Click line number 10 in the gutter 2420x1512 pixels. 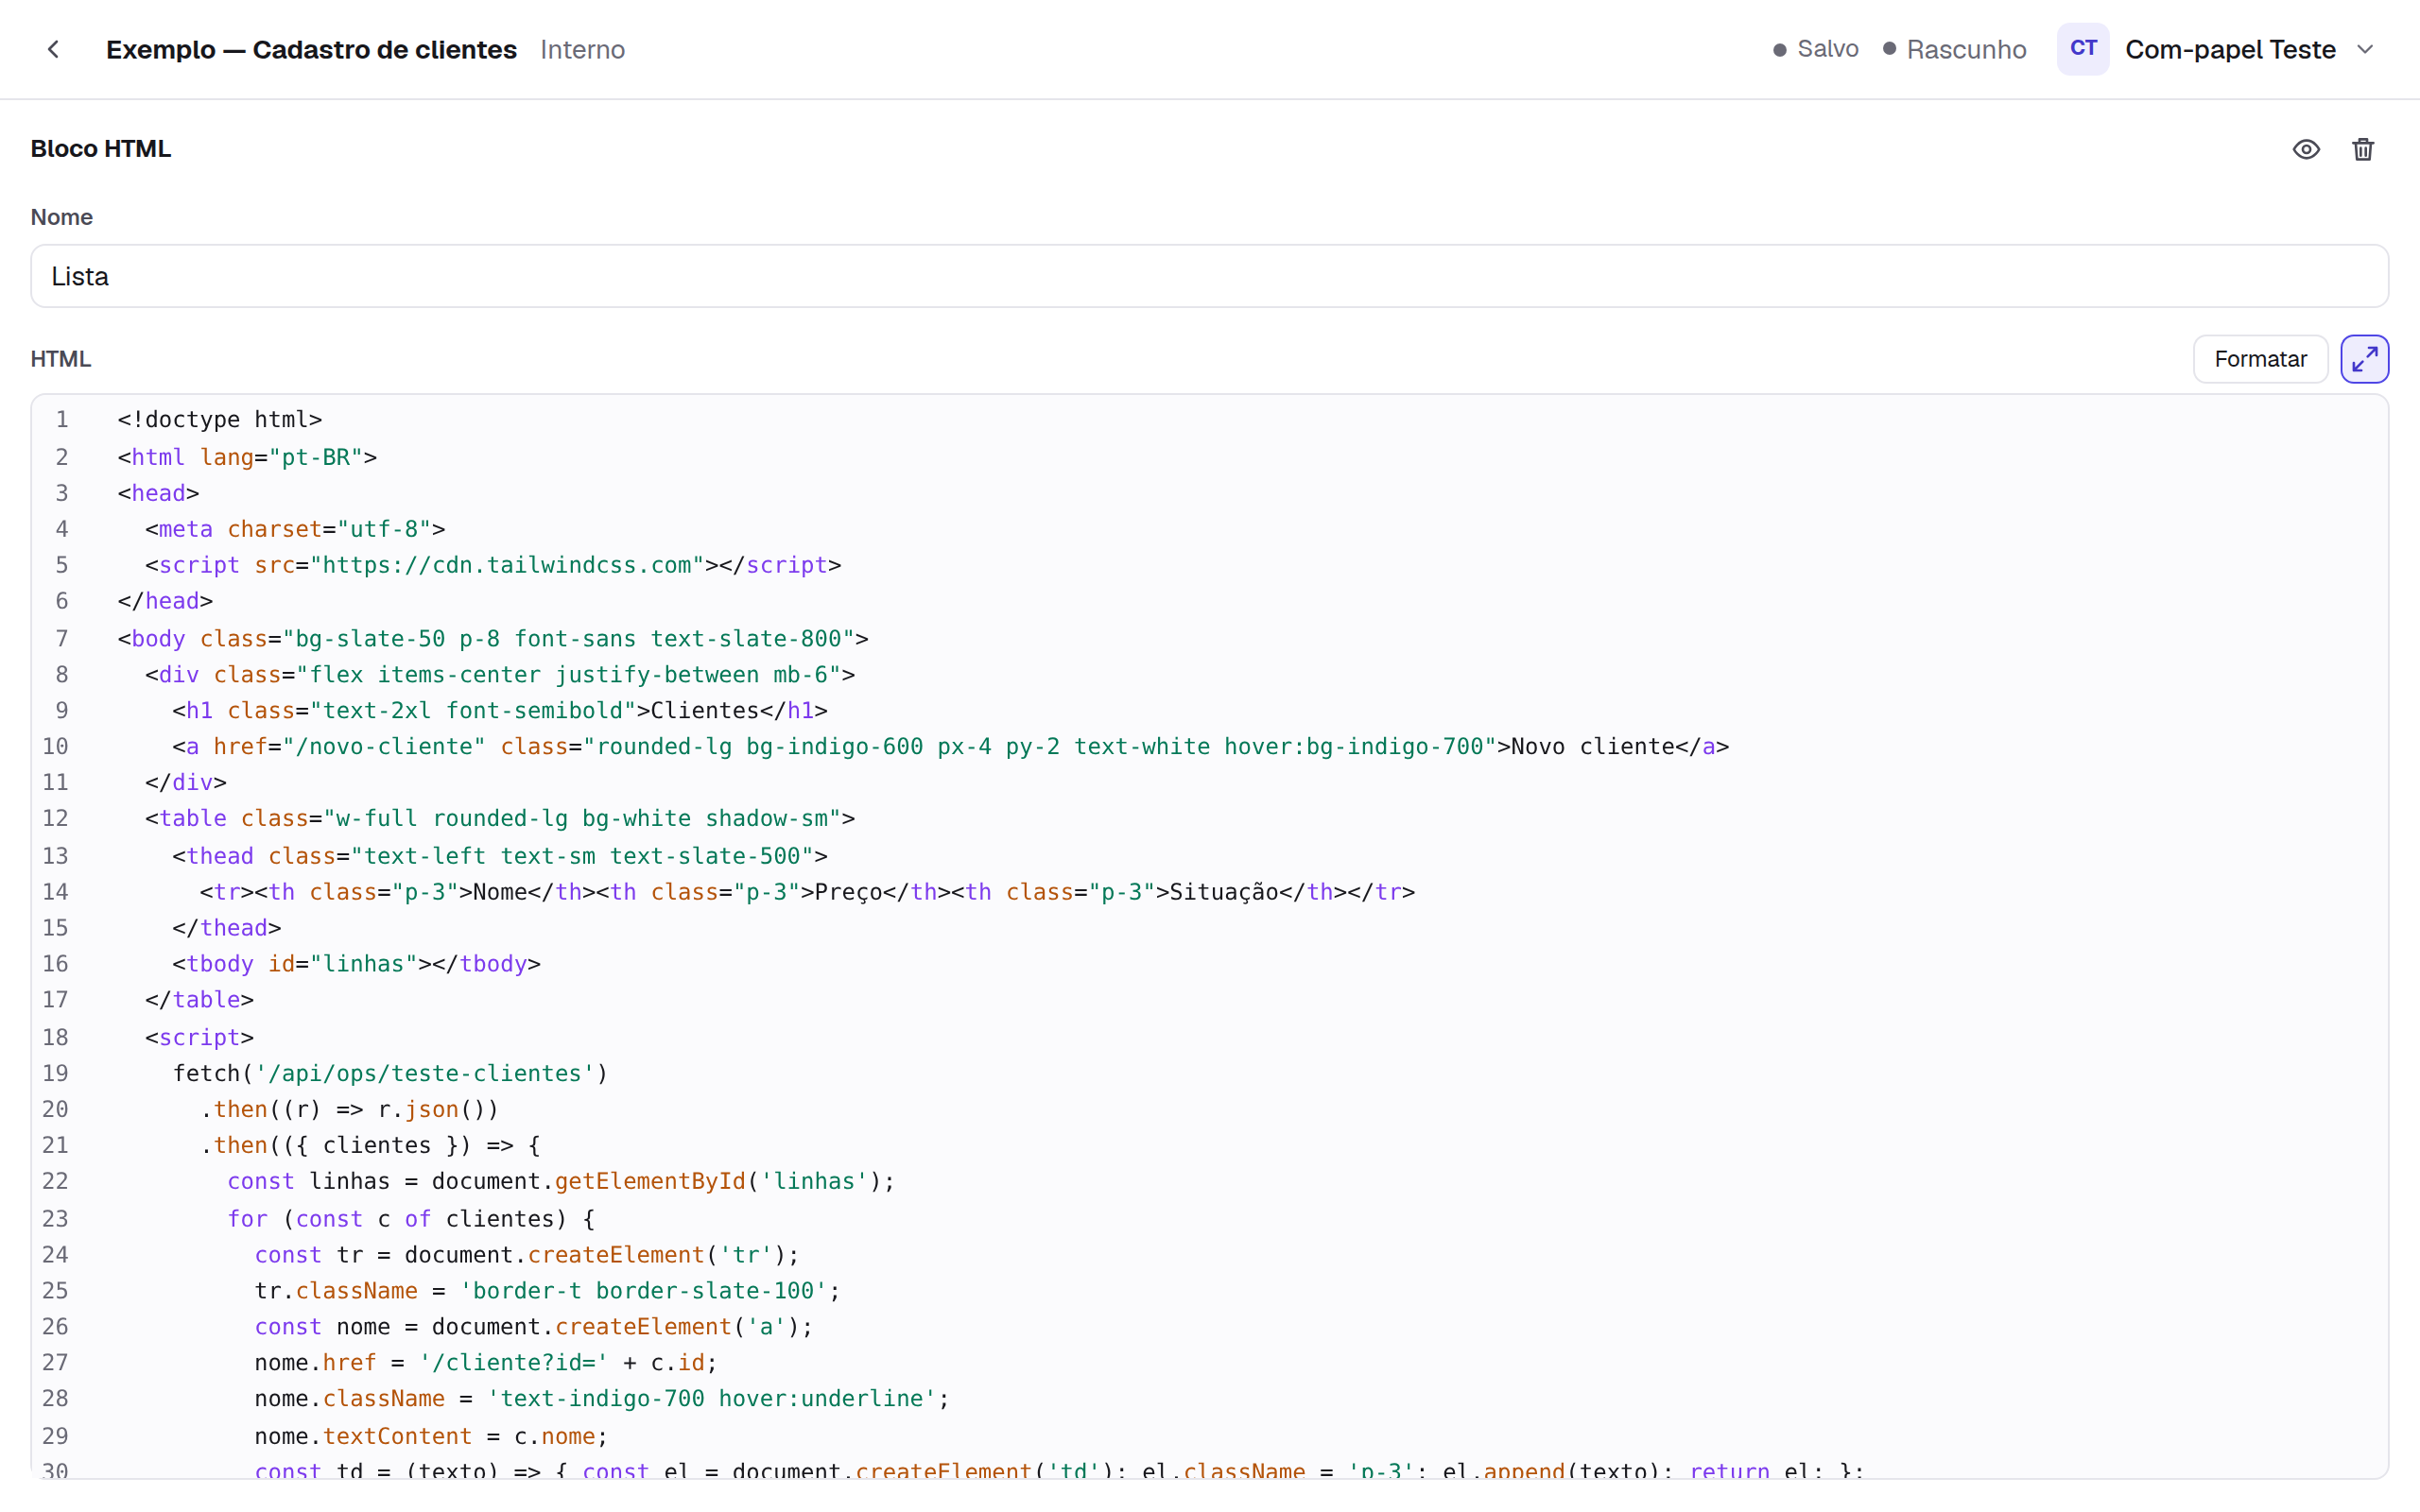click(55, 746)
